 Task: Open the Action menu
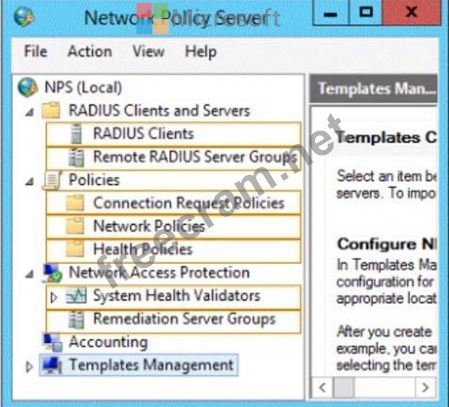coord(90,52)
